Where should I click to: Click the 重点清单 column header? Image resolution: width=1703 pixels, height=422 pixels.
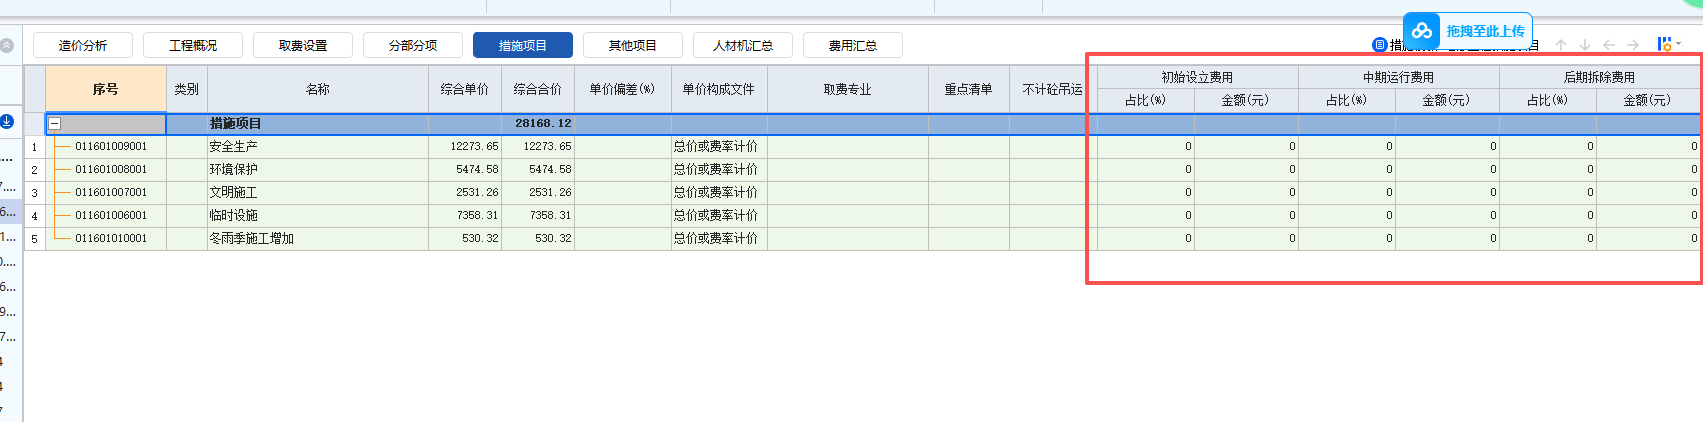click(x=969, y=89)
